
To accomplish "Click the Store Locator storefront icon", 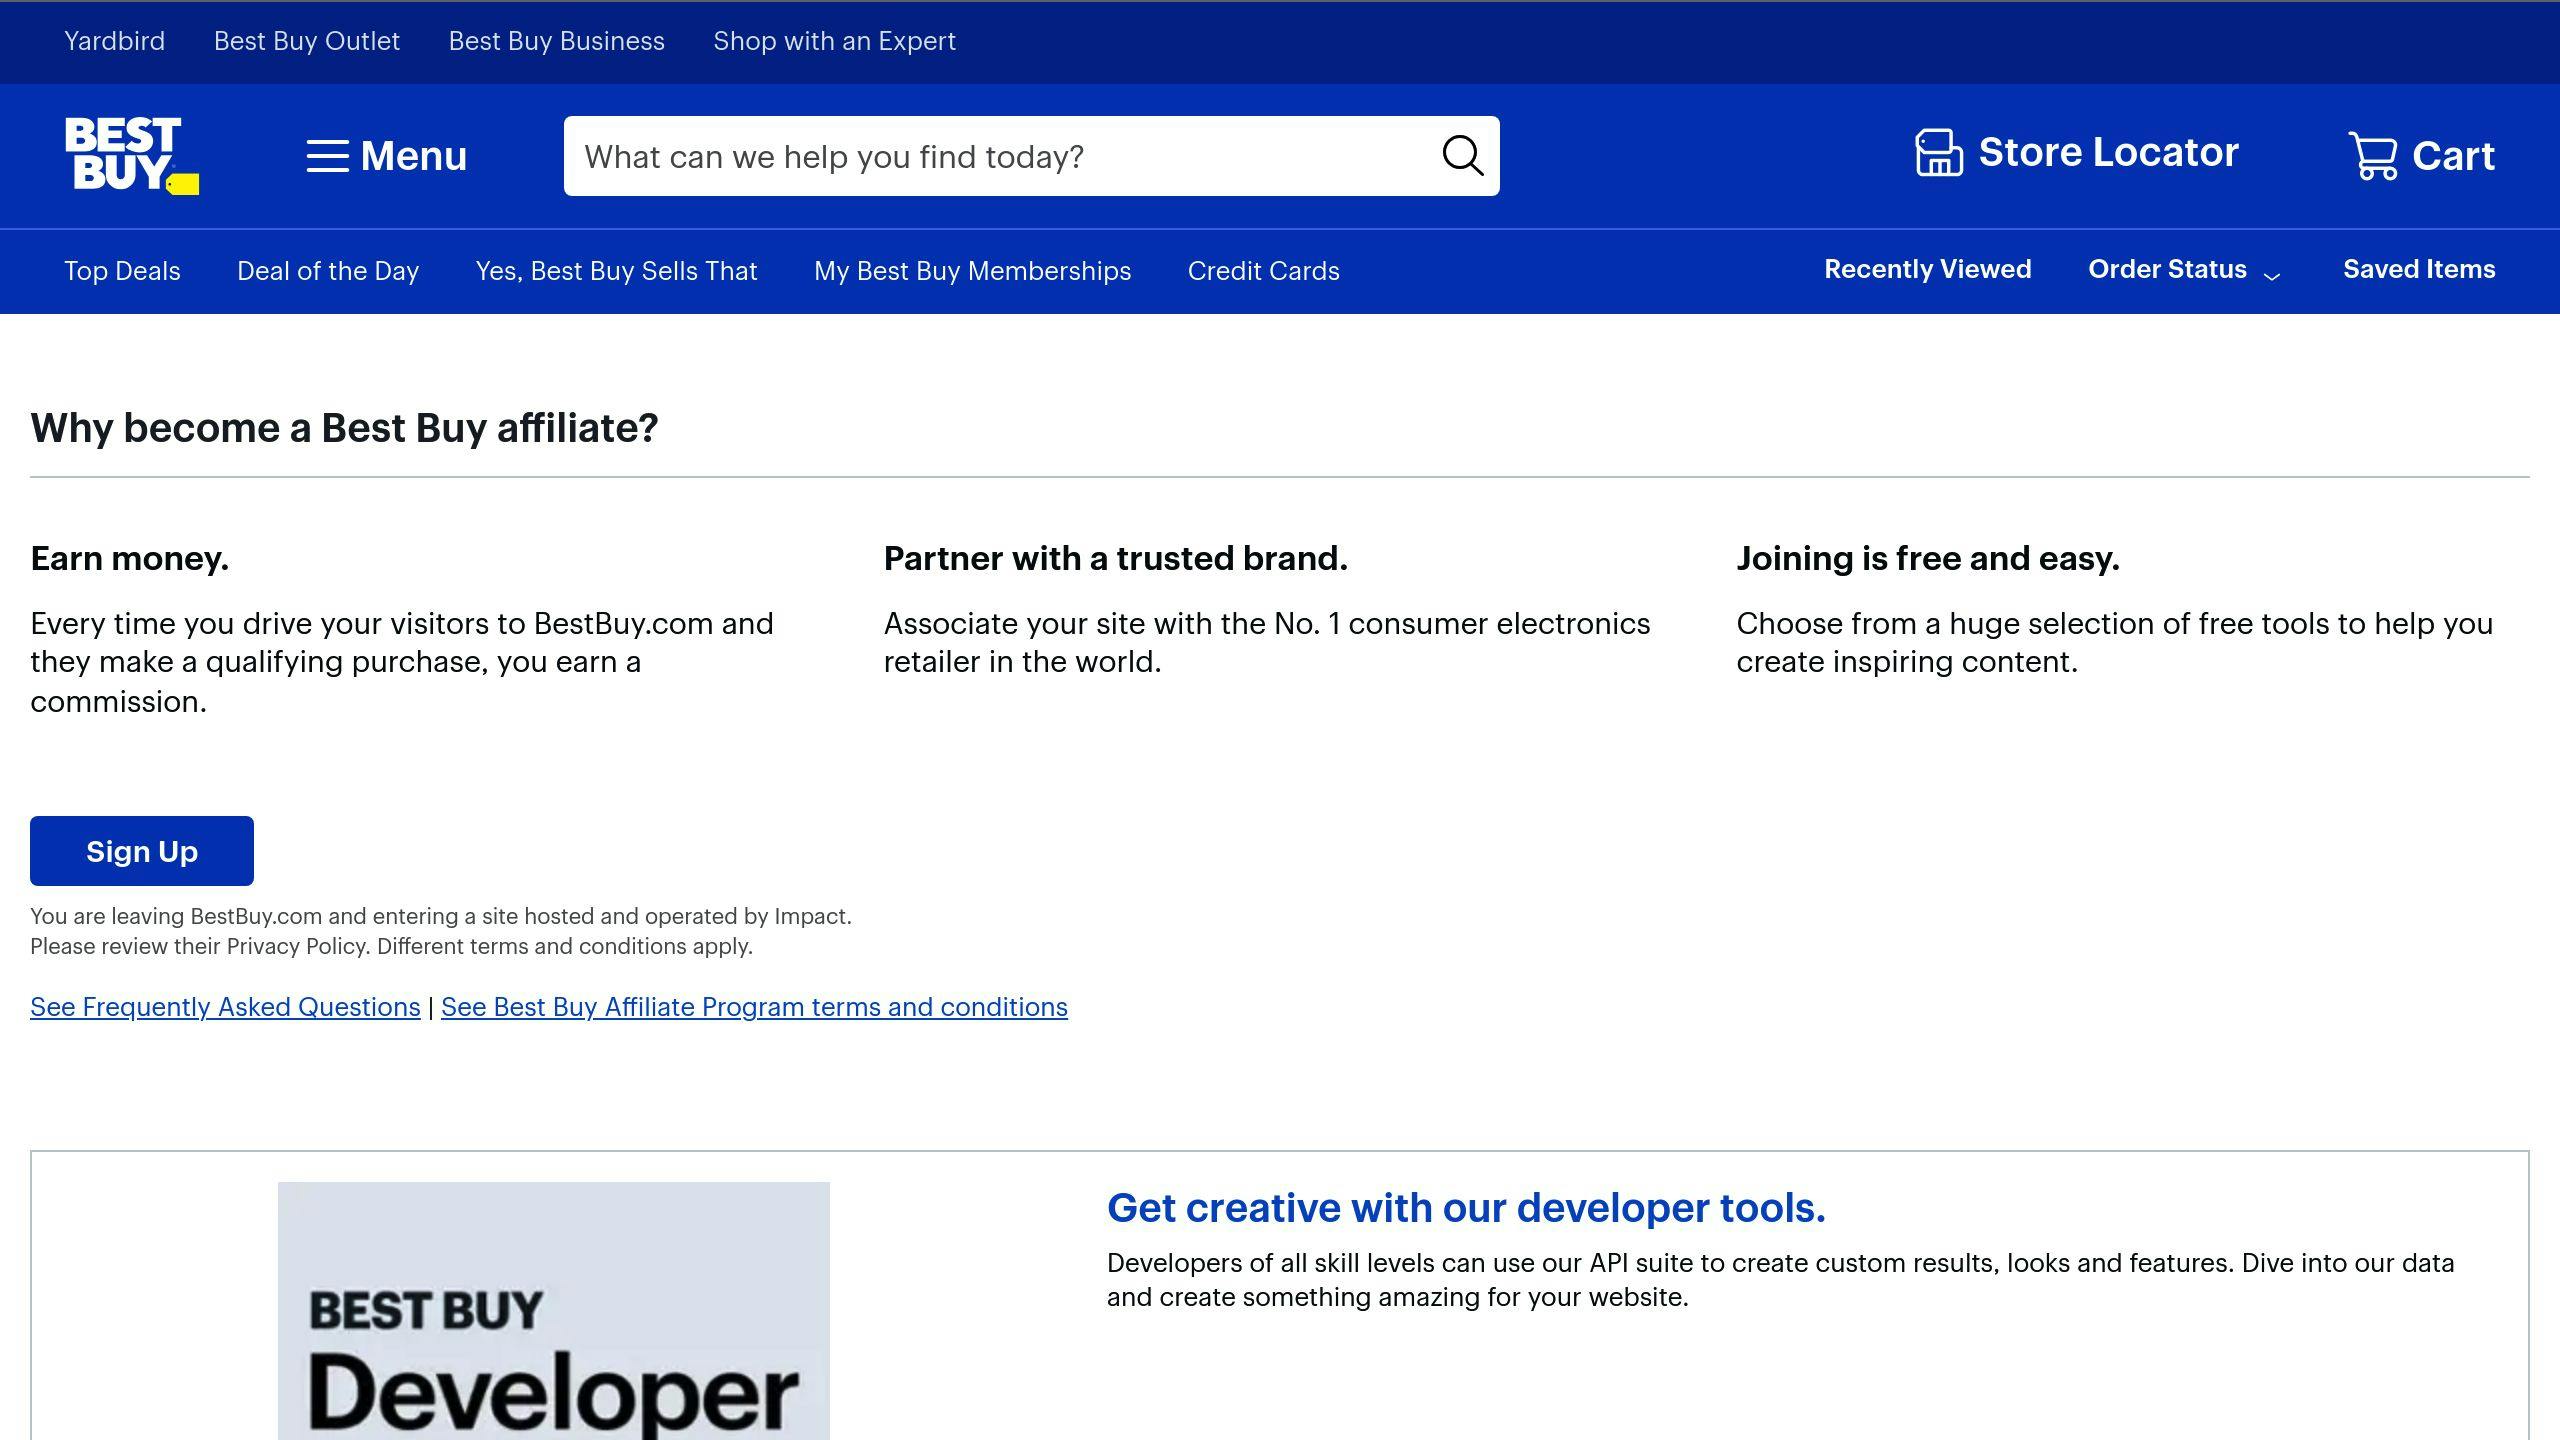I will pos(1938,153).
